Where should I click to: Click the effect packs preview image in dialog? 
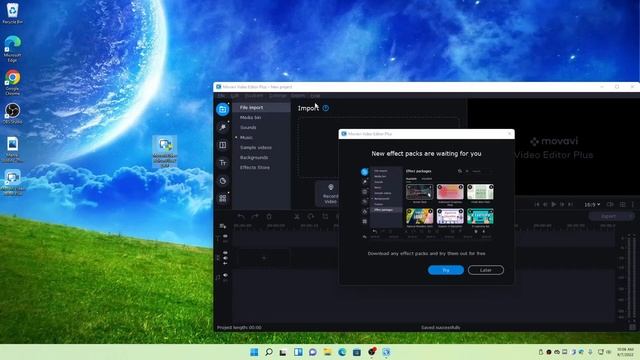tap(427, 202)
